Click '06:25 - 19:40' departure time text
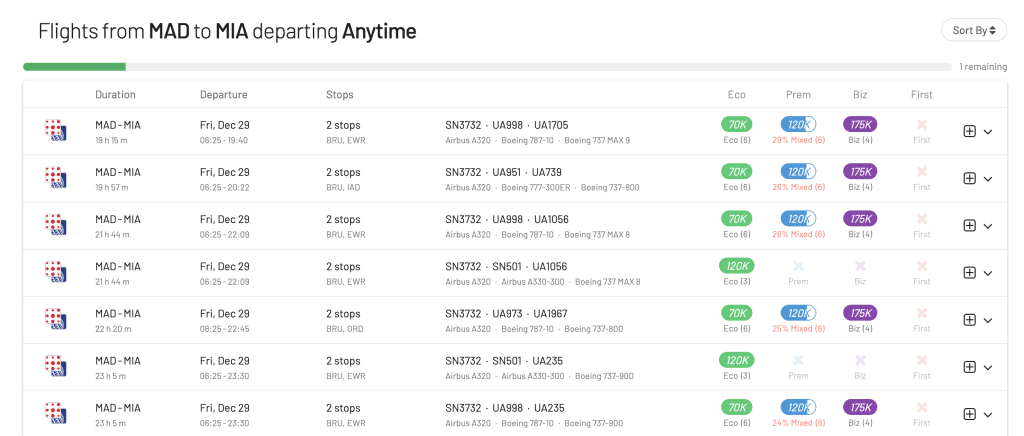 (x=224, y=140)
